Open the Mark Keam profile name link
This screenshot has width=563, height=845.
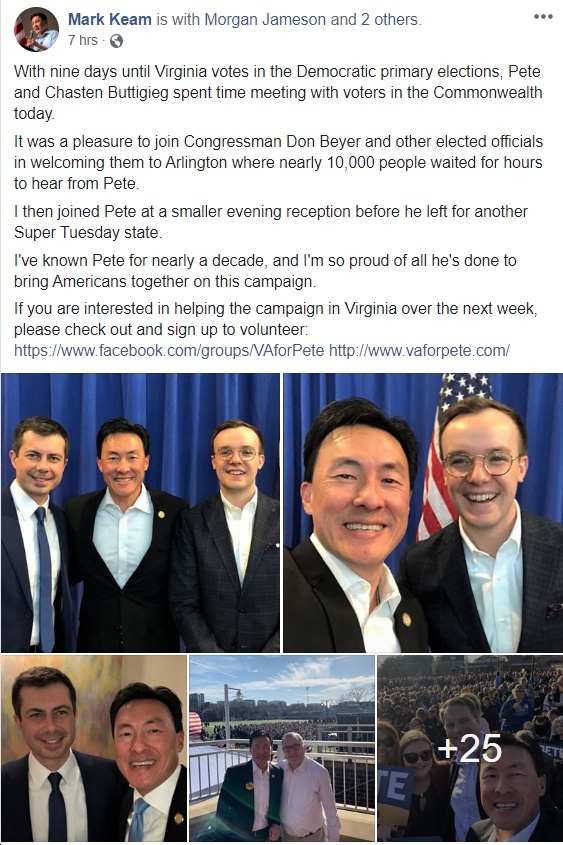pyautogui.click(x=109, y=19)
